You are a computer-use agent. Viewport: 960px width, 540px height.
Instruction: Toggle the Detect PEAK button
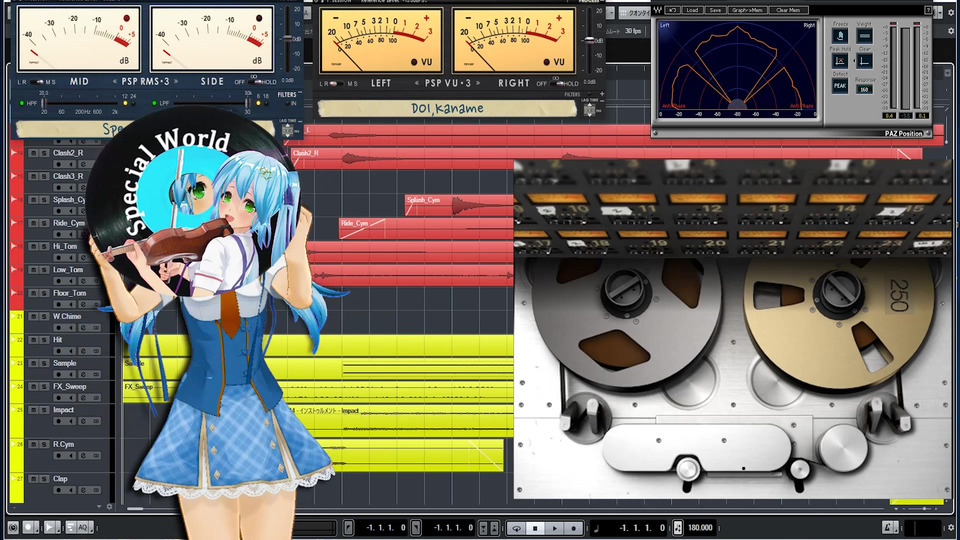click(x=840, y=86)
